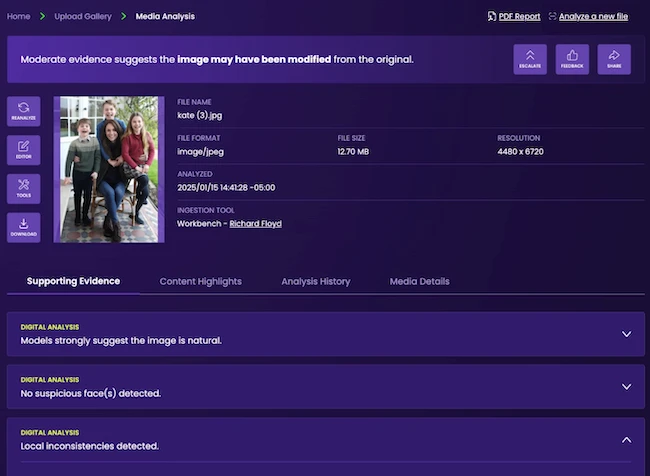Open the Tools panel
The height and width of the screenshot is (476, 650).
pyautogui.click(x=24, y=189)
